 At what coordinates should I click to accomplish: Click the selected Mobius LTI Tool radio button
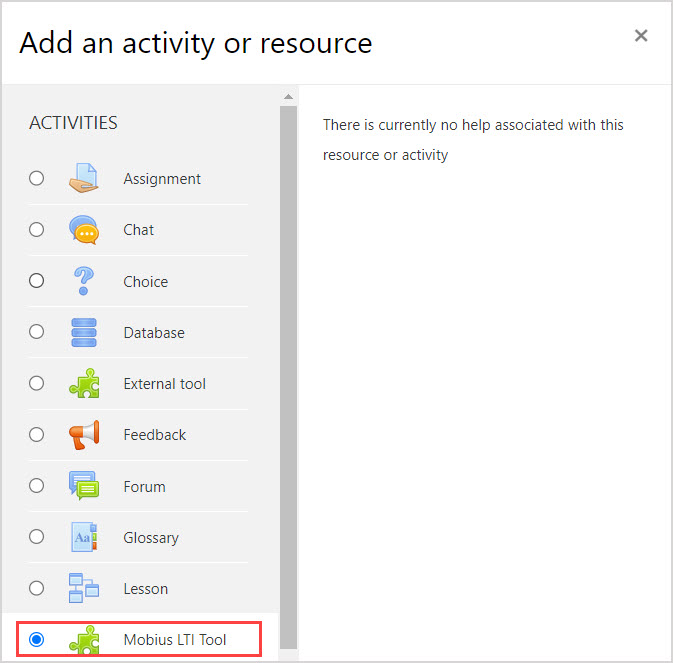36,639
